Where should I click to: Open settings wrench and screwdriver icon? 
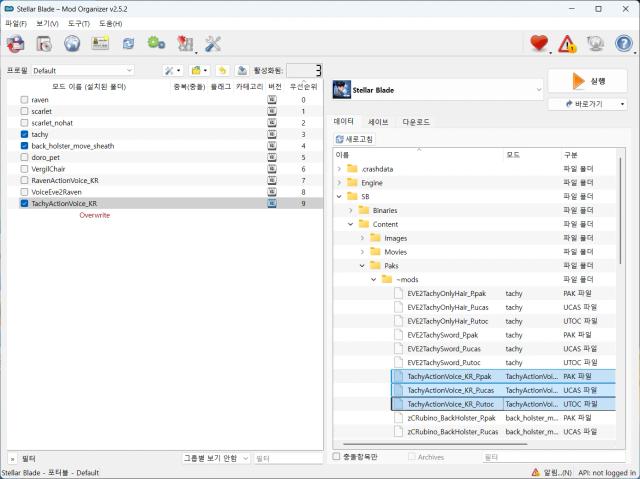coord(213,44)
